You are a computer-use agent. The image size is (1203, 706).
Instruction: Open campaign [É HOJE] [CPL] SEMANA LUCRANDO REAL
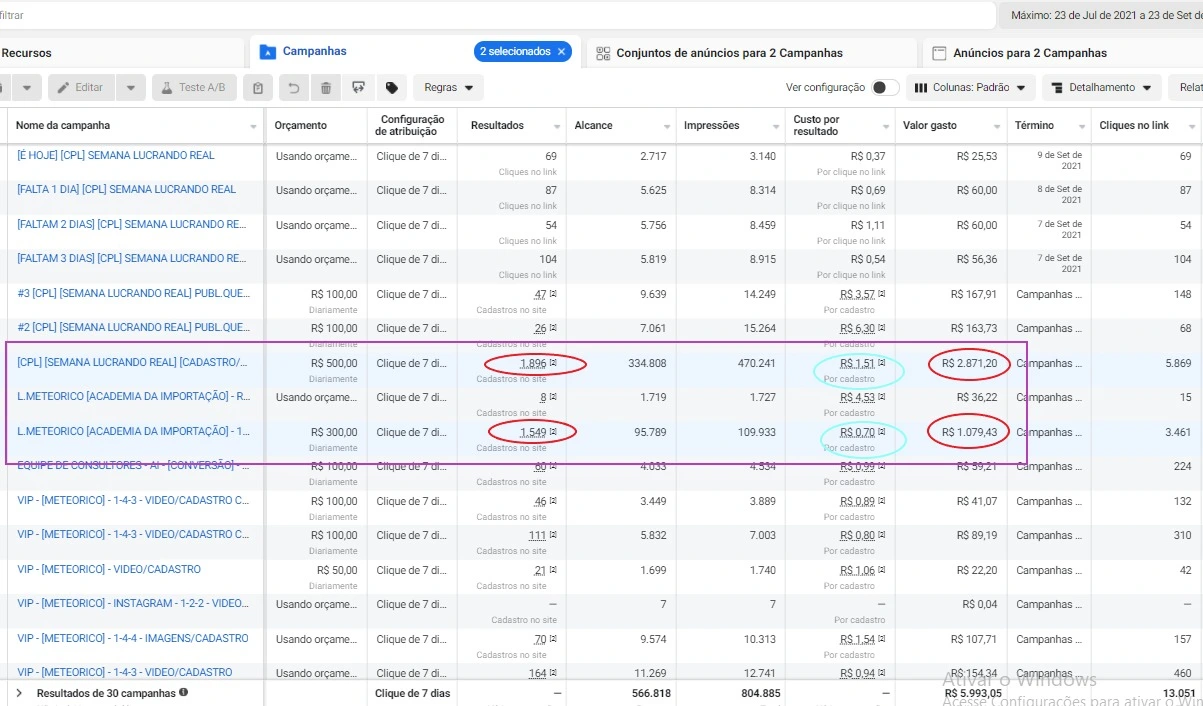pyautogui.click(x=116, y=155)
